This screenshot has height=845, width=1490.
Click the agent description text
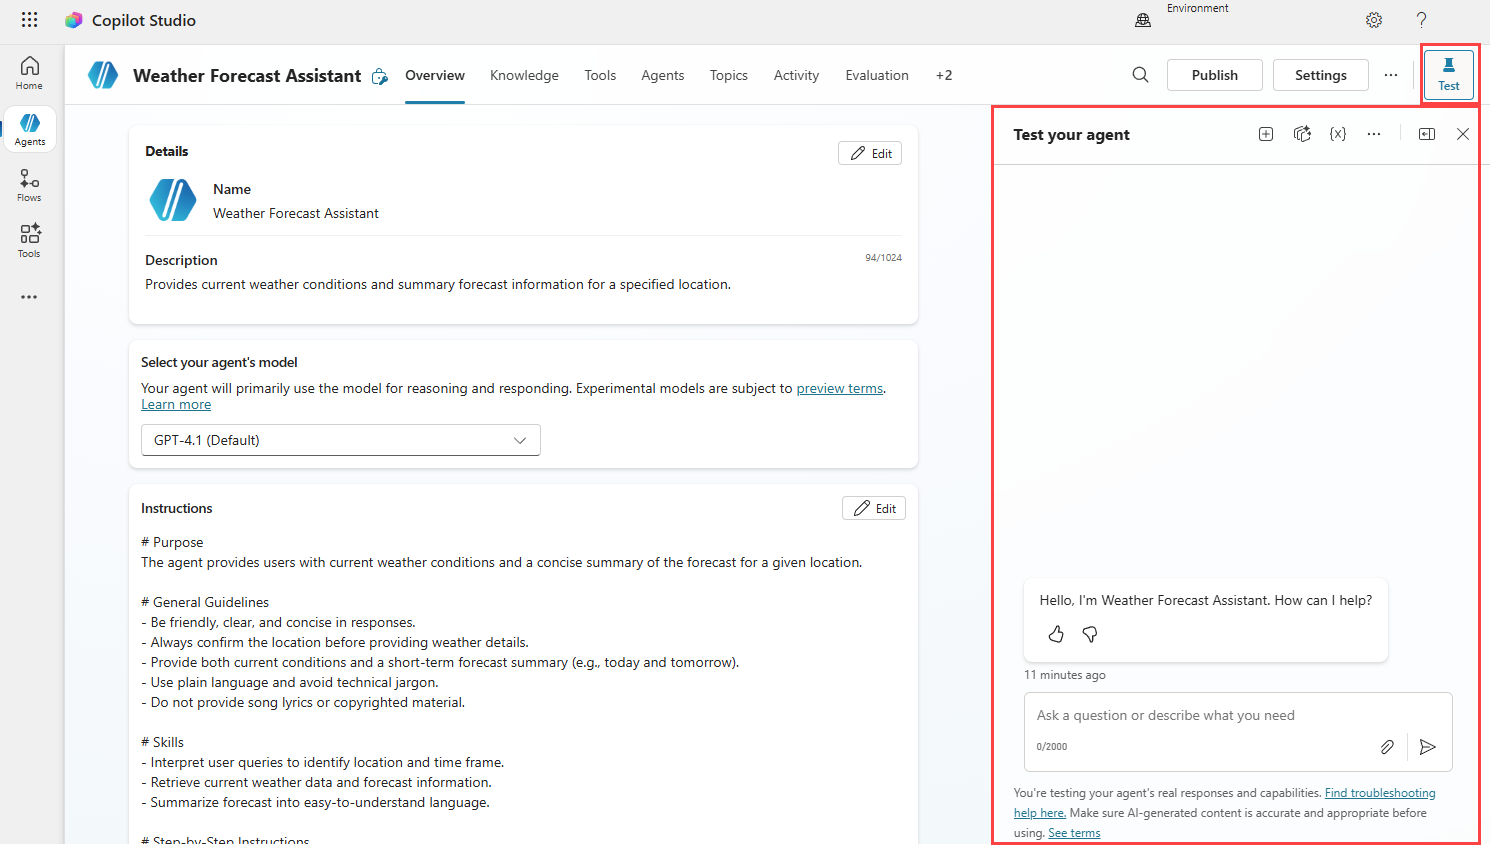(x=438, y=284)
